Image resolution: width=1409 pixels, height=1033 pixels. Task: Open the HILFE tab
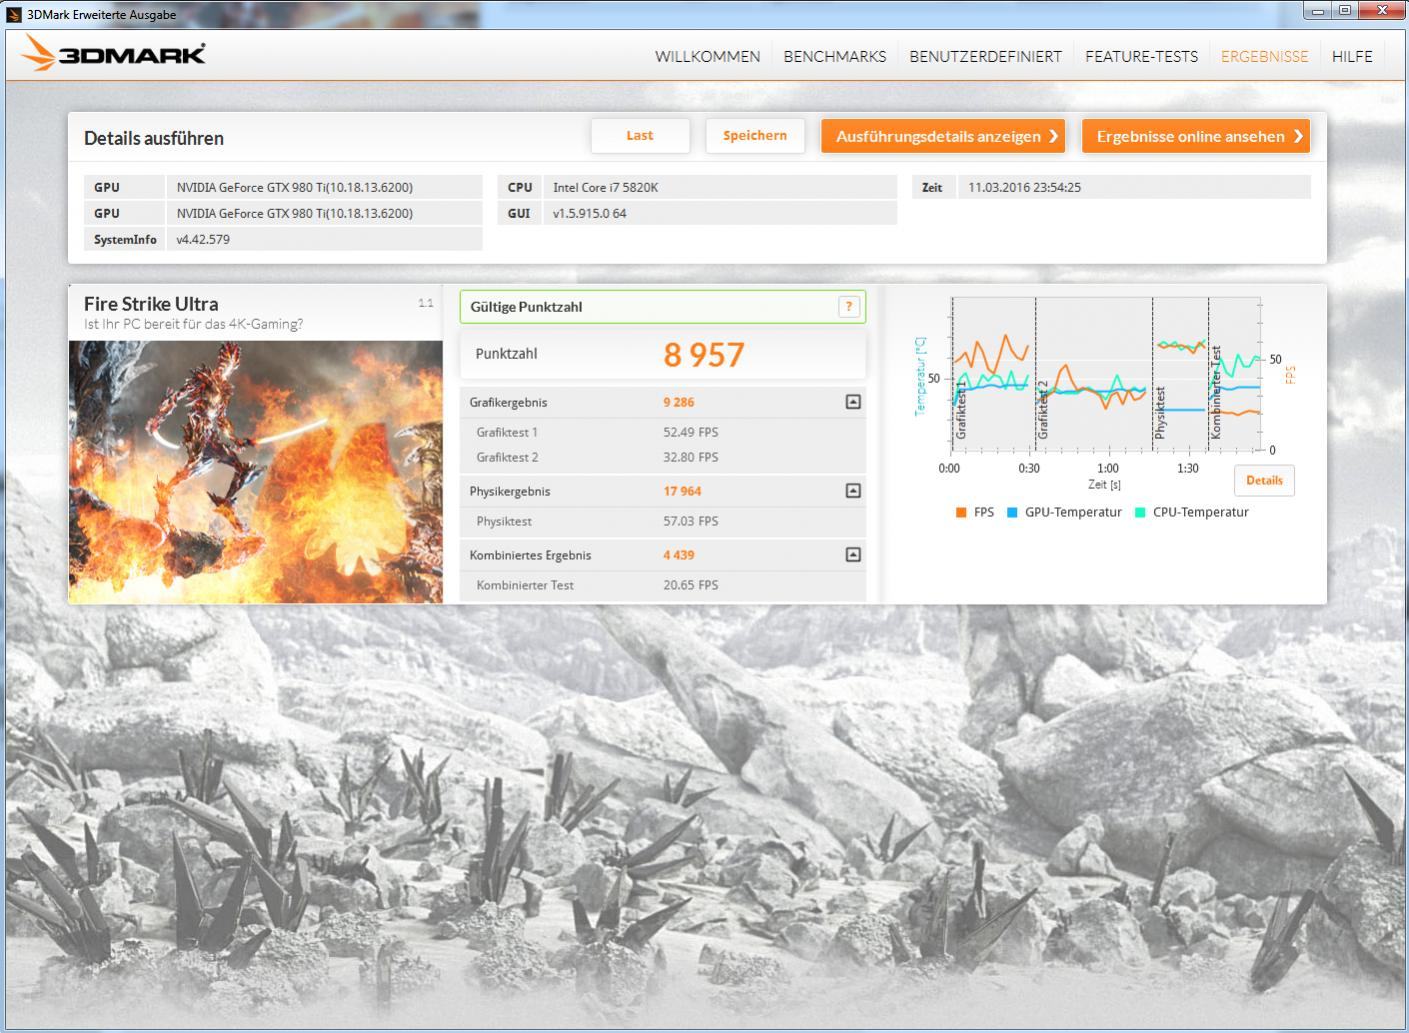click(x=1352, y=56)
